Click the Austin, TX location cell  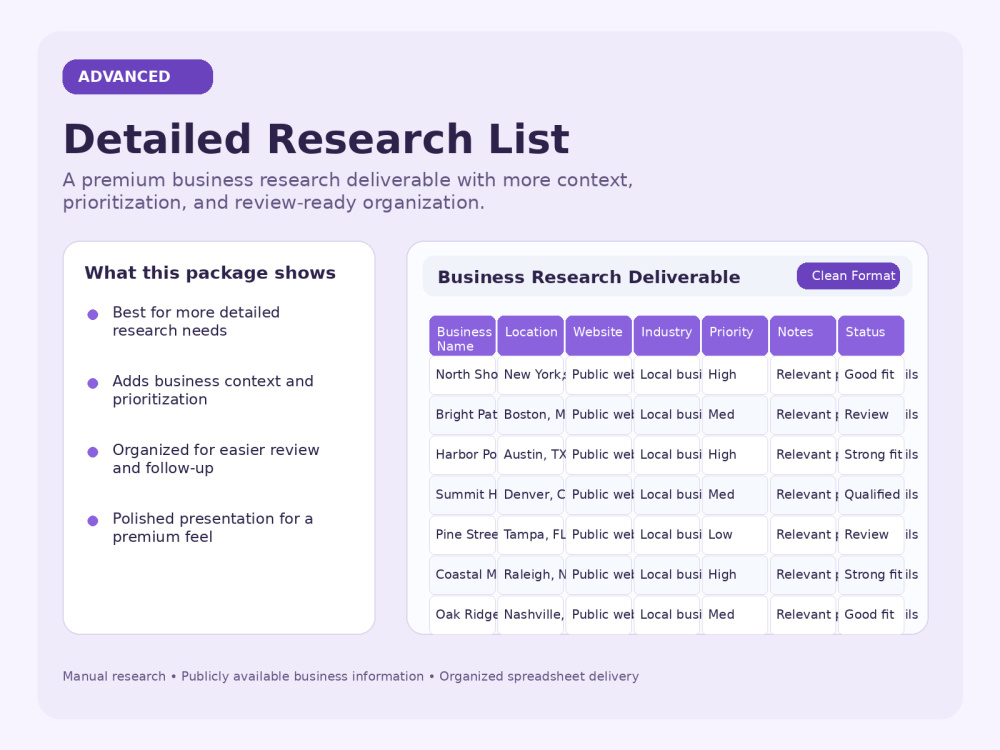[531, 455]
